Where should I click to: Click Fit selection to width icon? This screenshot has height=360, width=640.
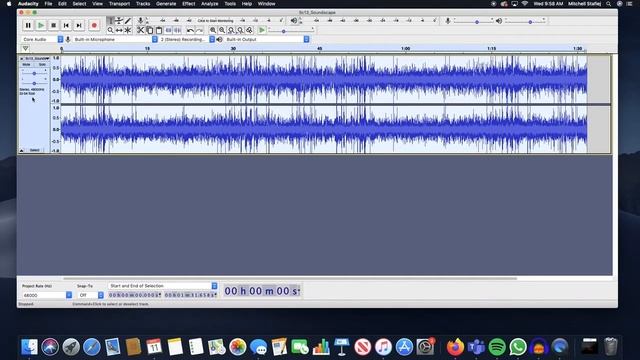coord(231,30)
